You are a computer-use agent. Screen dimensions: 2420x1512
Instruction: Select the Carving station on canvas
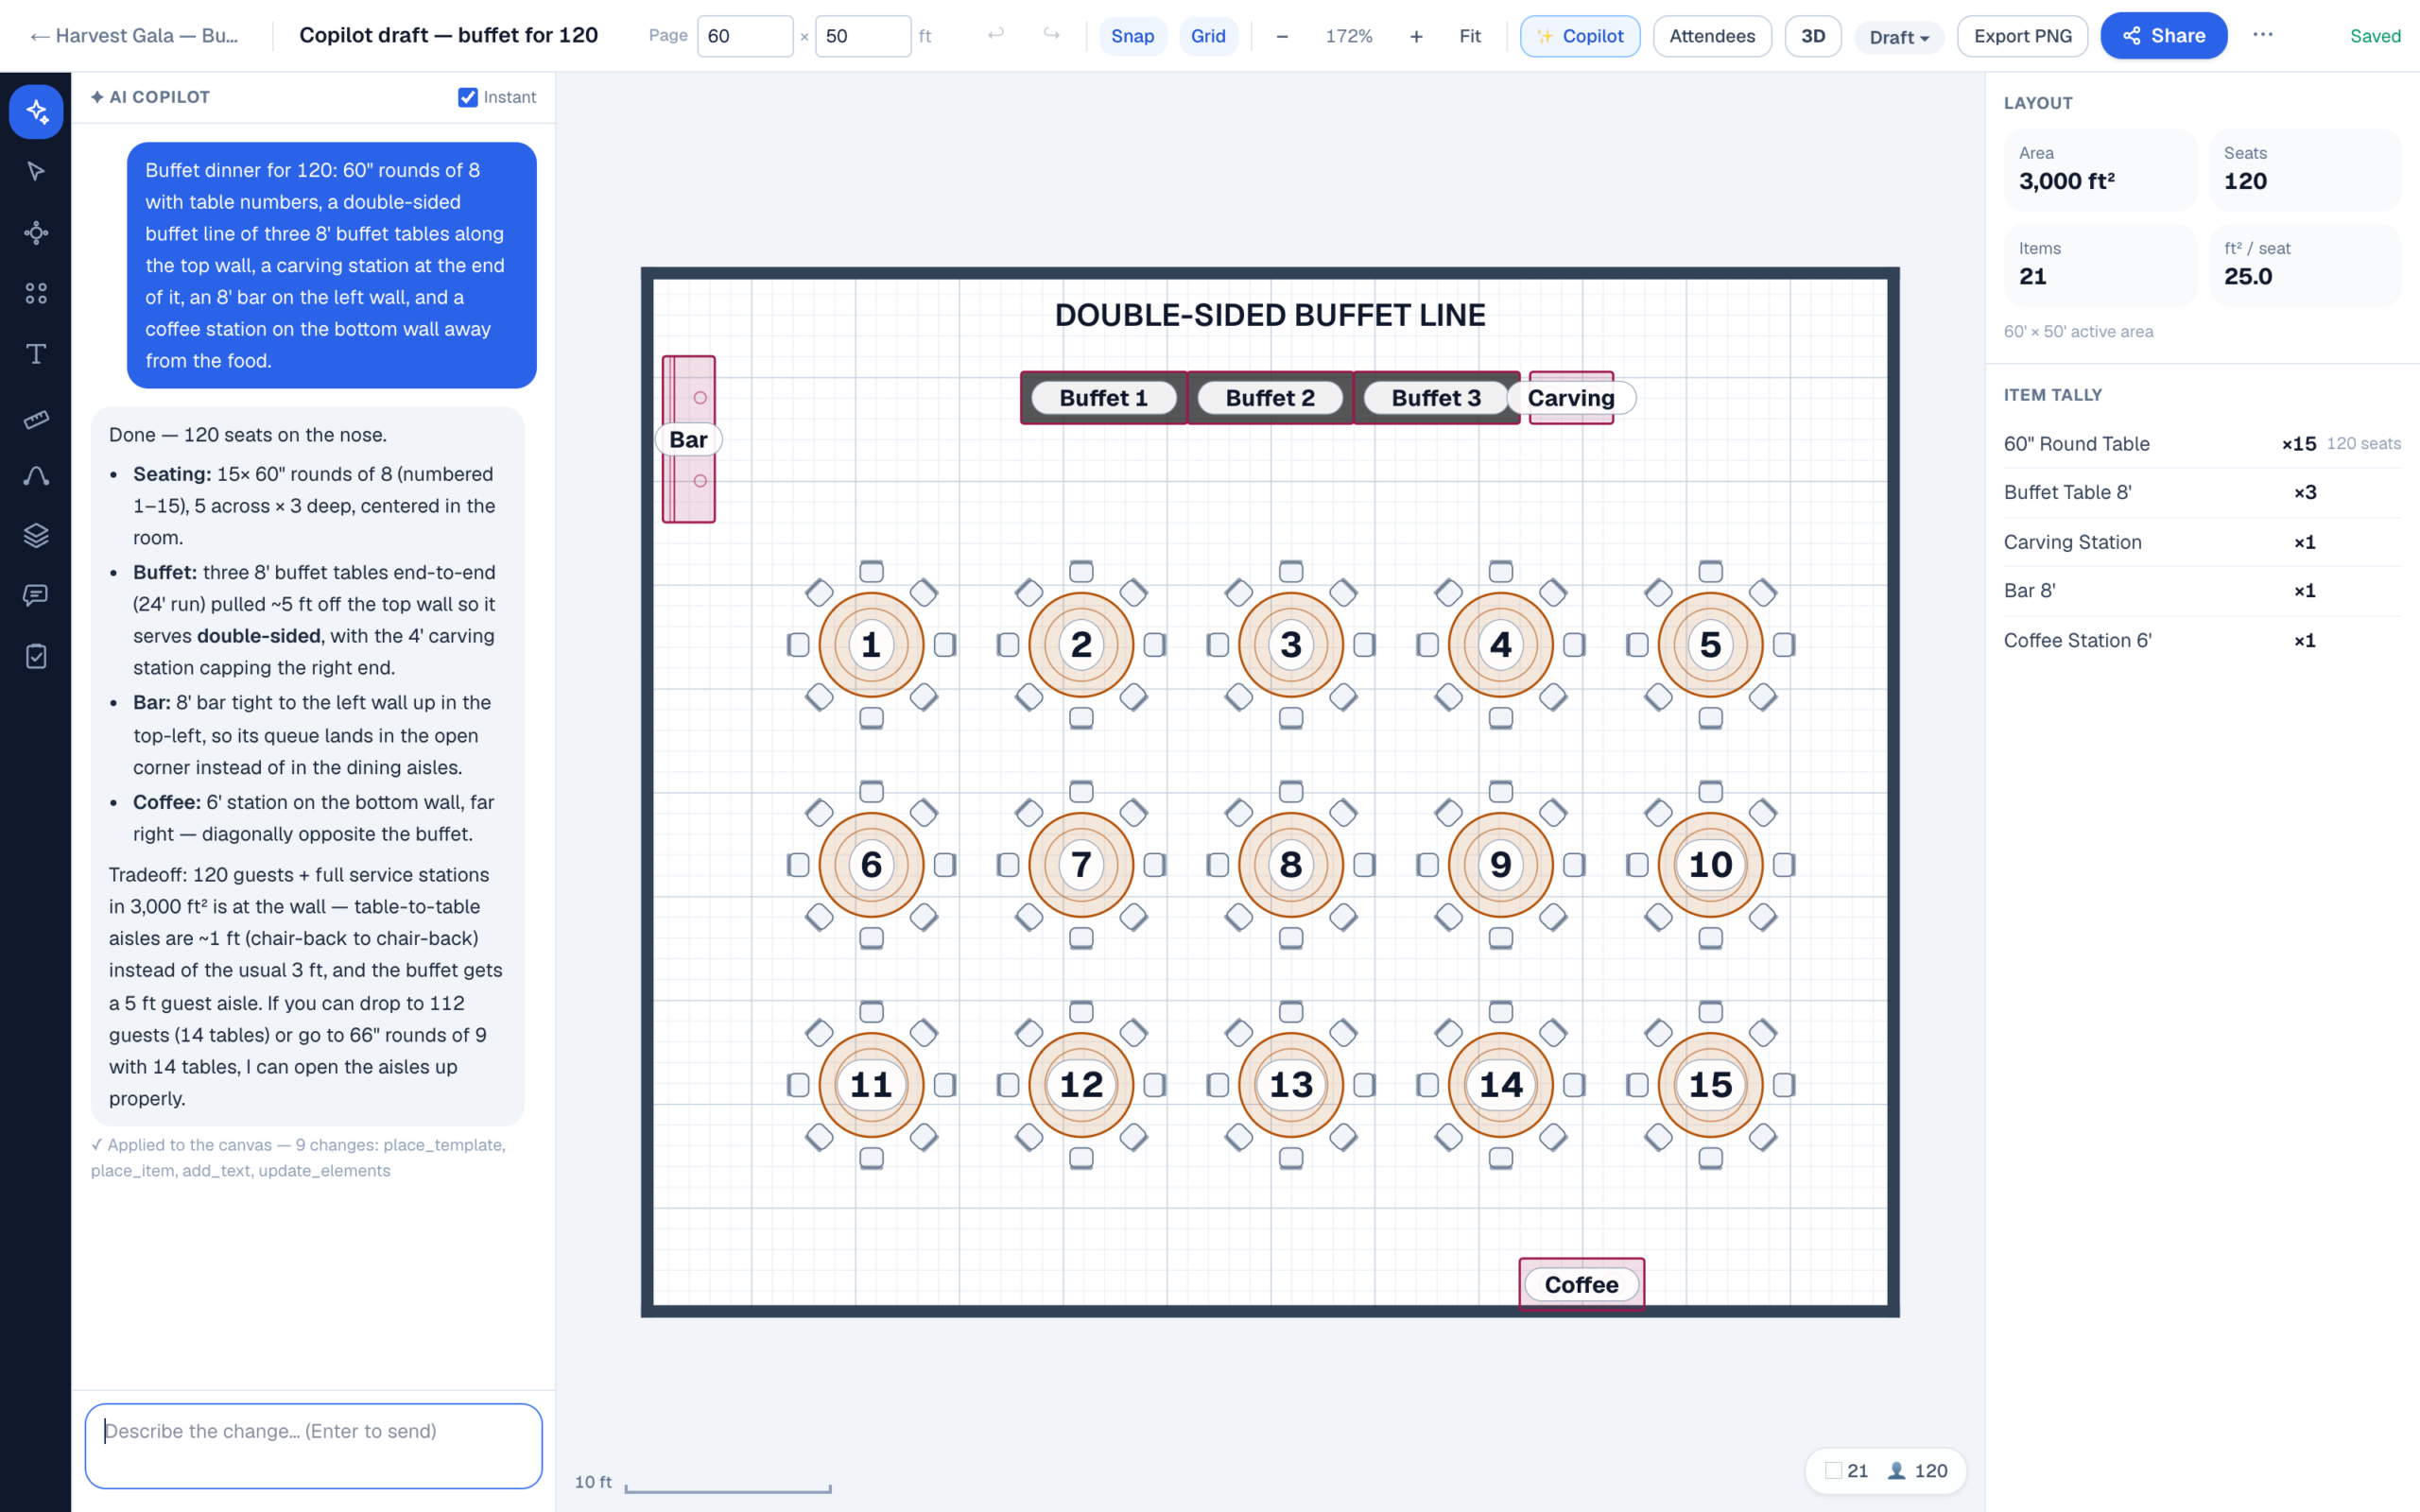tap(1571, 398)
